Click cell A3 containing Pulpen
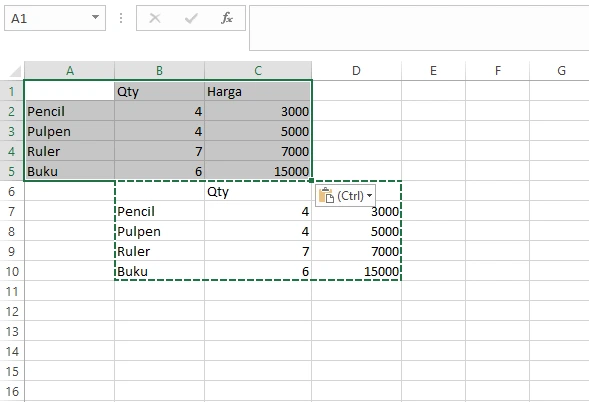The height and width of the screenshot is (402, 589). [69, 131]
